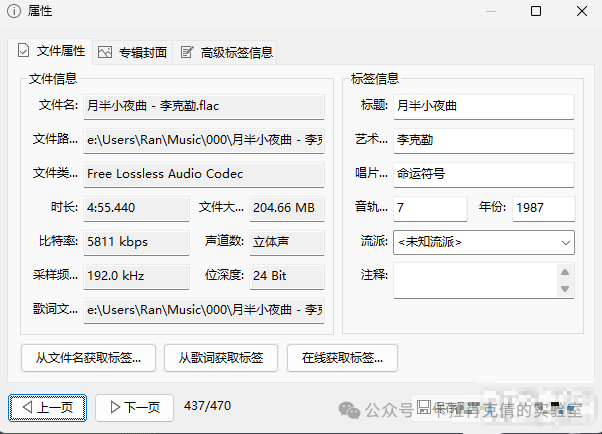Click inside the empty 注释 comment box

(x=475, y=280)
